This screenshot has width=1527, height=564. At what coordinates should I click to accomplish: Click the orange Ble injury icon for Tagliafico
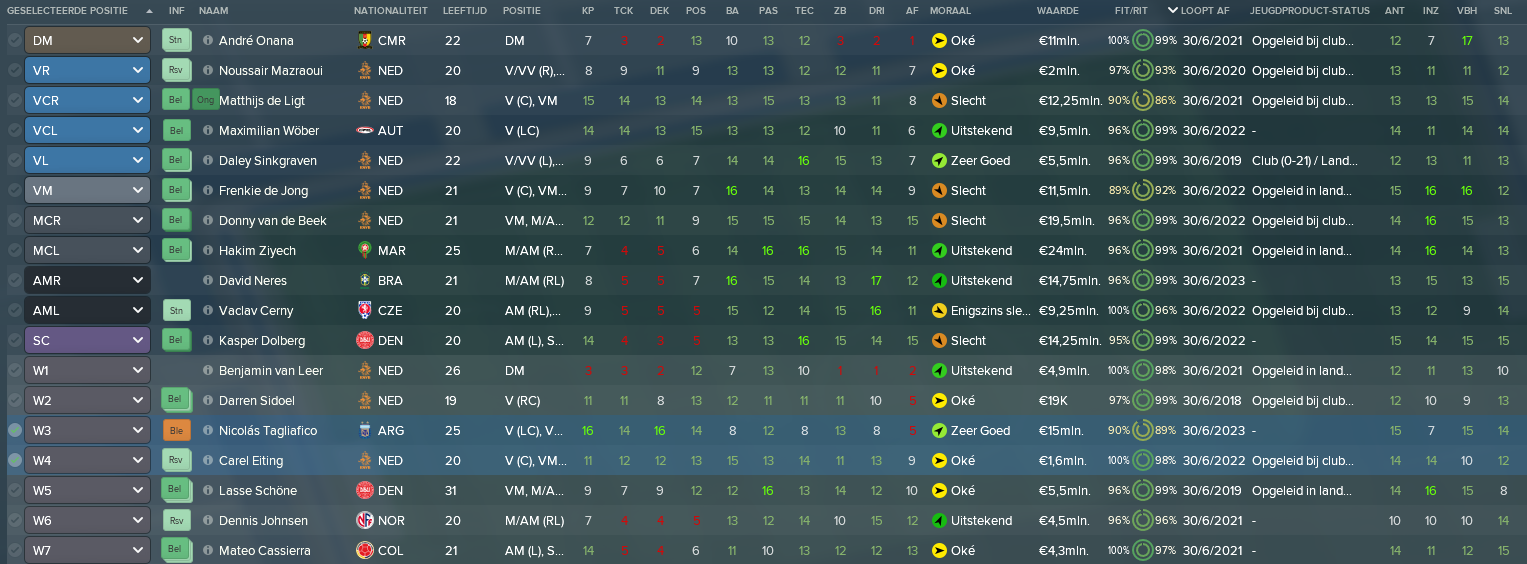pos(176,431)
